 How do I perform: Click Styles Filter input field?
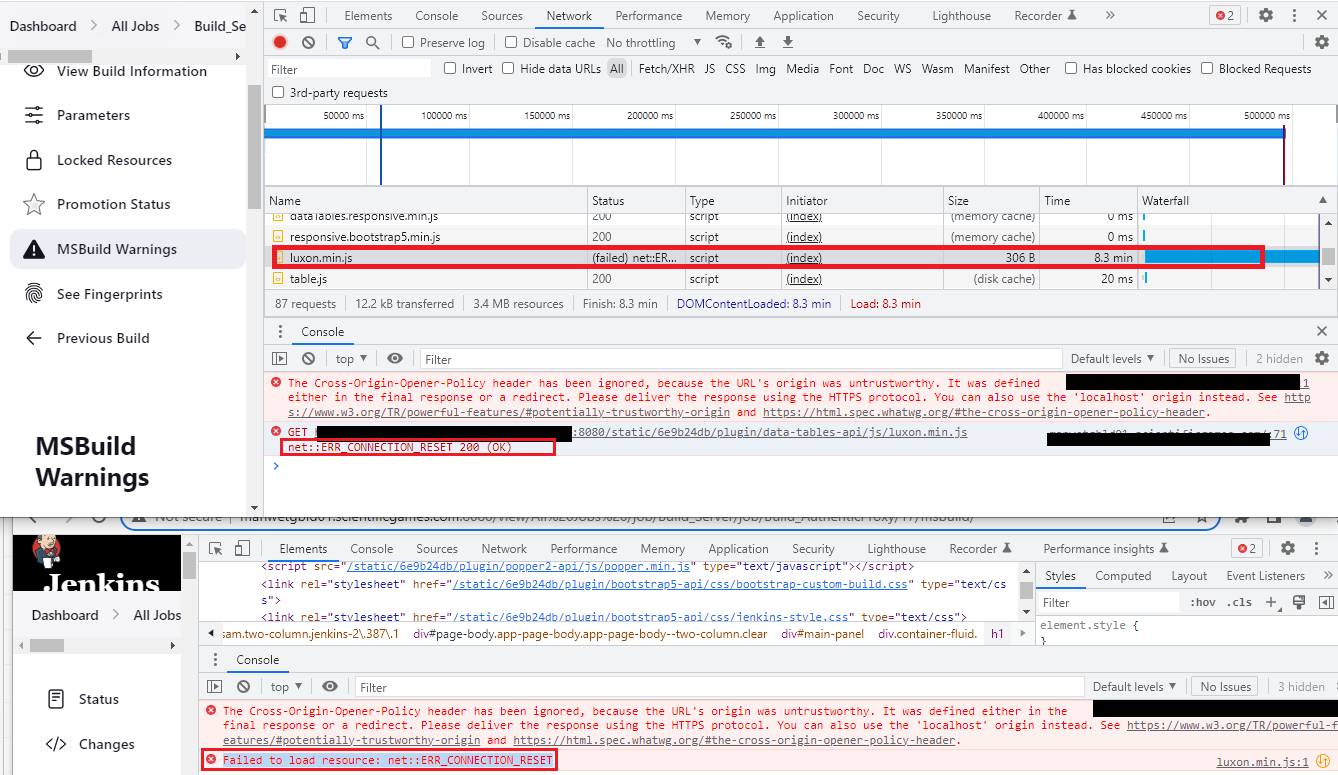coord(1109,602)
